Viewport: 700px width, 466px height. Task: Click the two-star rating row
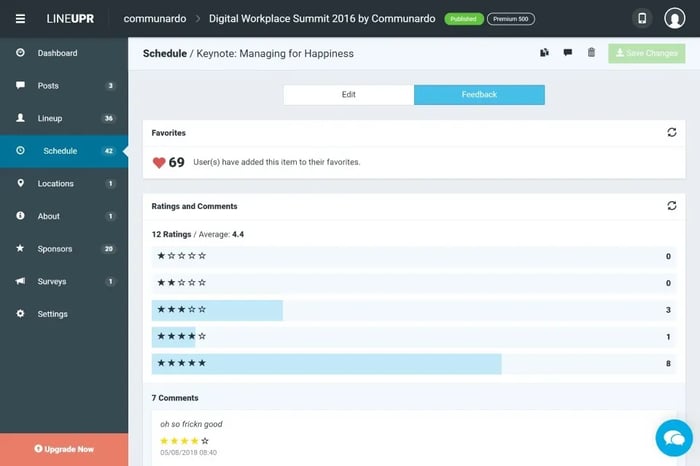[414, 283]
